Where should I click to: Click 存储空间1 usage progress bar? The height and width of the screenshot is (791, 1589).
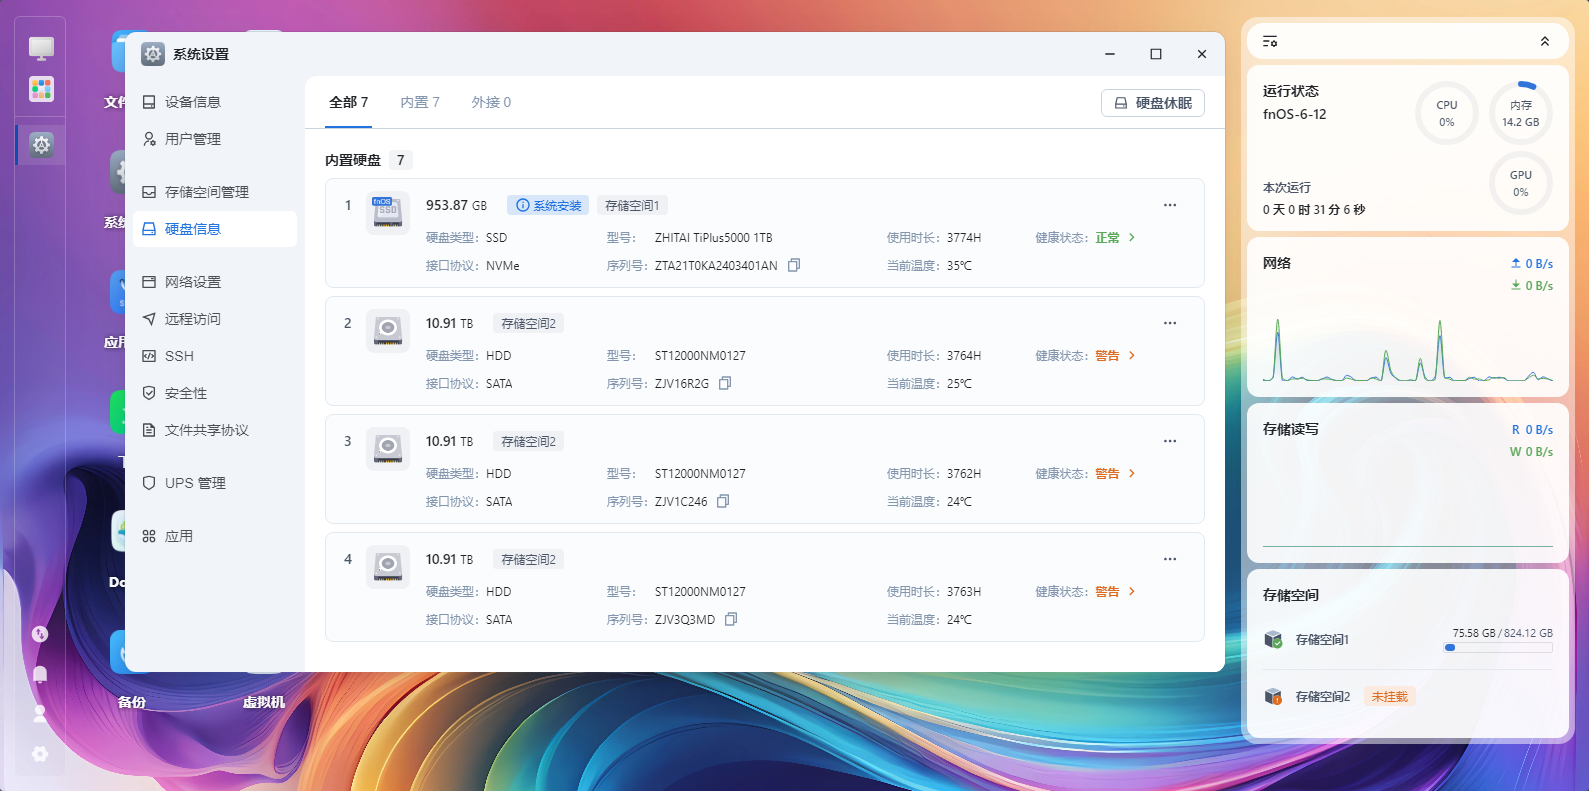tap(1498, 648)
